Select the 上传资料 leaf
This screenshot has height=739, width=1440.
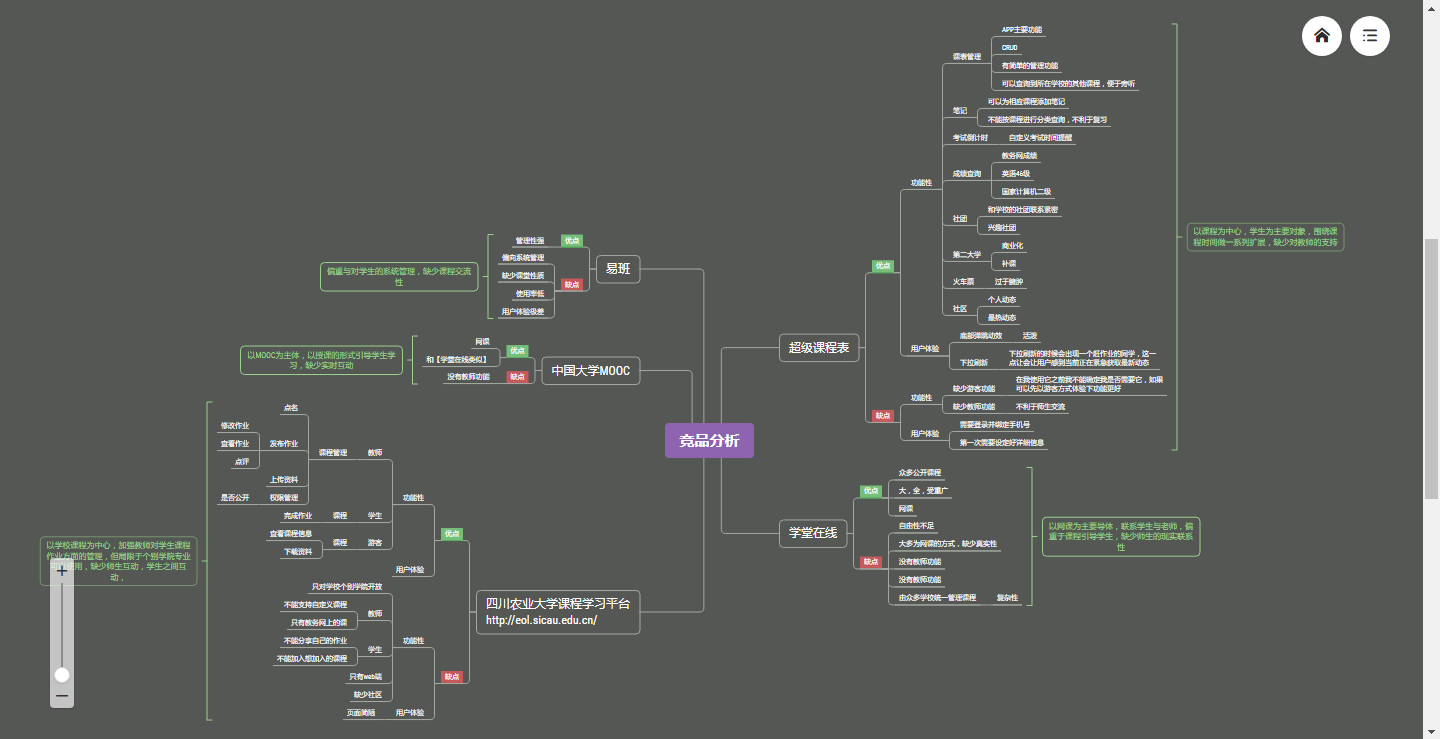tap(284, 479)
